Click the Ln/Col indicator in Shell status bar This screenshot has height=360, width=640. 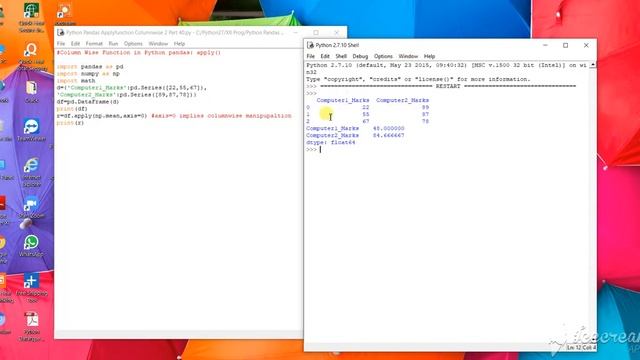[x=582, y=347]
